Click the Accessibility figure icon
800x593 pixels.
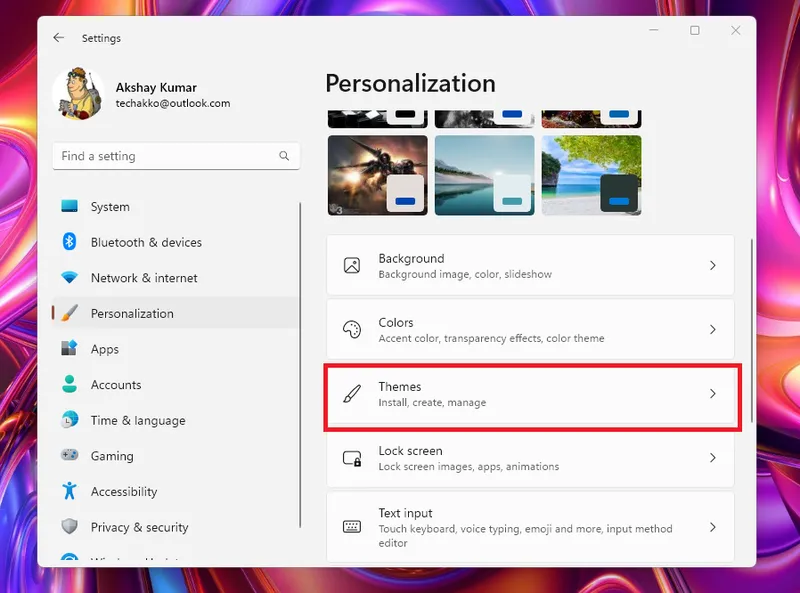click(69, 490)
